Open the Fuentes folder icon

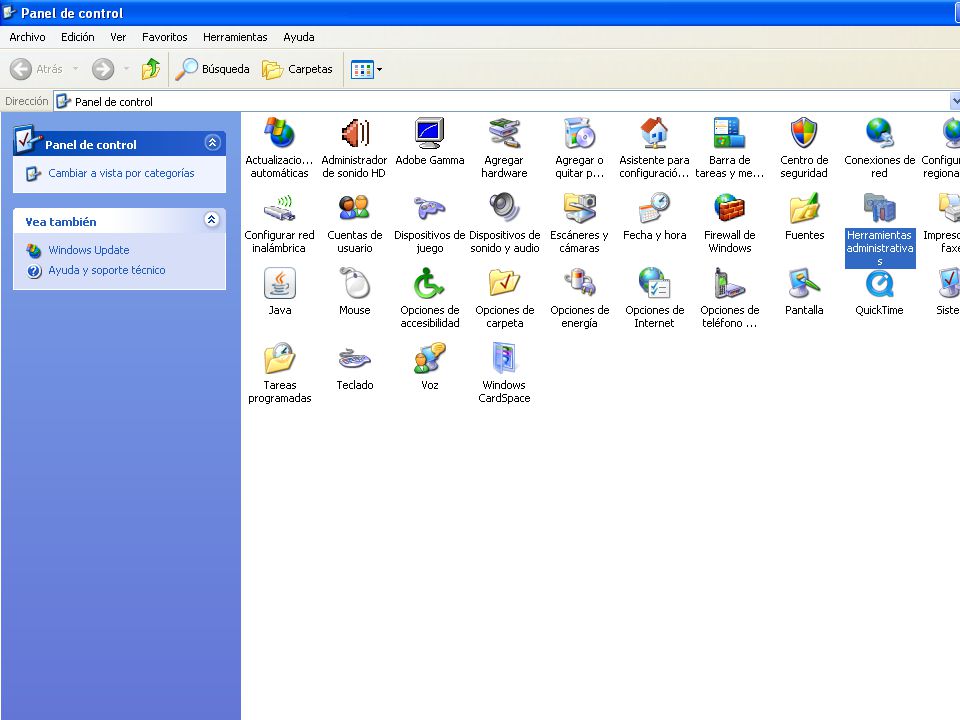pyautogui.click(x=804, y=208)
